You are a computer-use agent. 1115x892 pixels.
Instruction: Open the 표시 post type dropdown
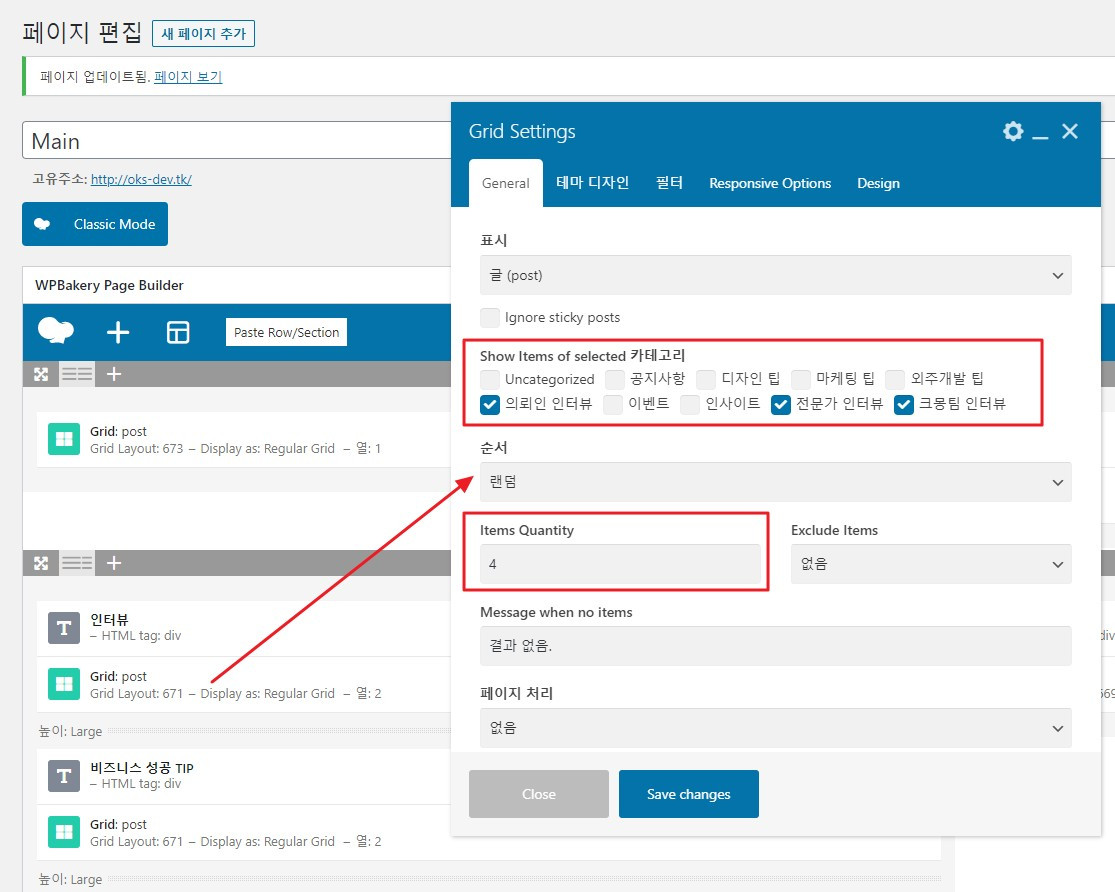(776, 275)
